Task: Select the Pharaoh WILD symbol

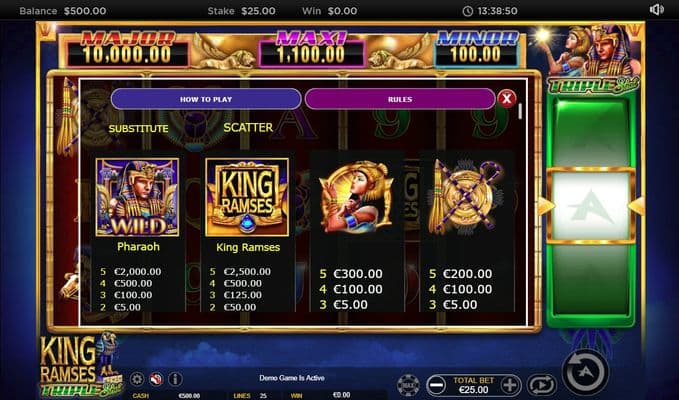Action: click(137, 197)
